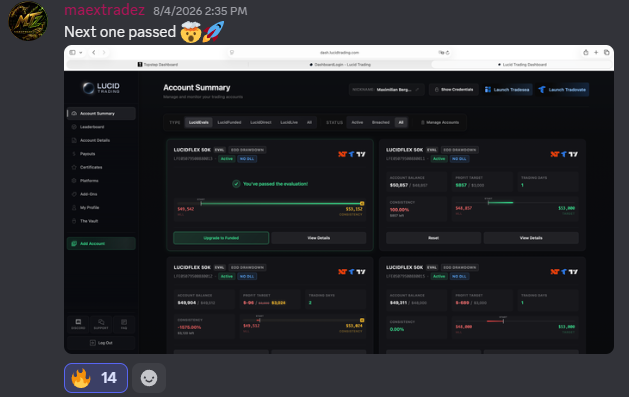Click the new tab plus icon
Viewport: 629px width, 397px height.
point(596,53)
